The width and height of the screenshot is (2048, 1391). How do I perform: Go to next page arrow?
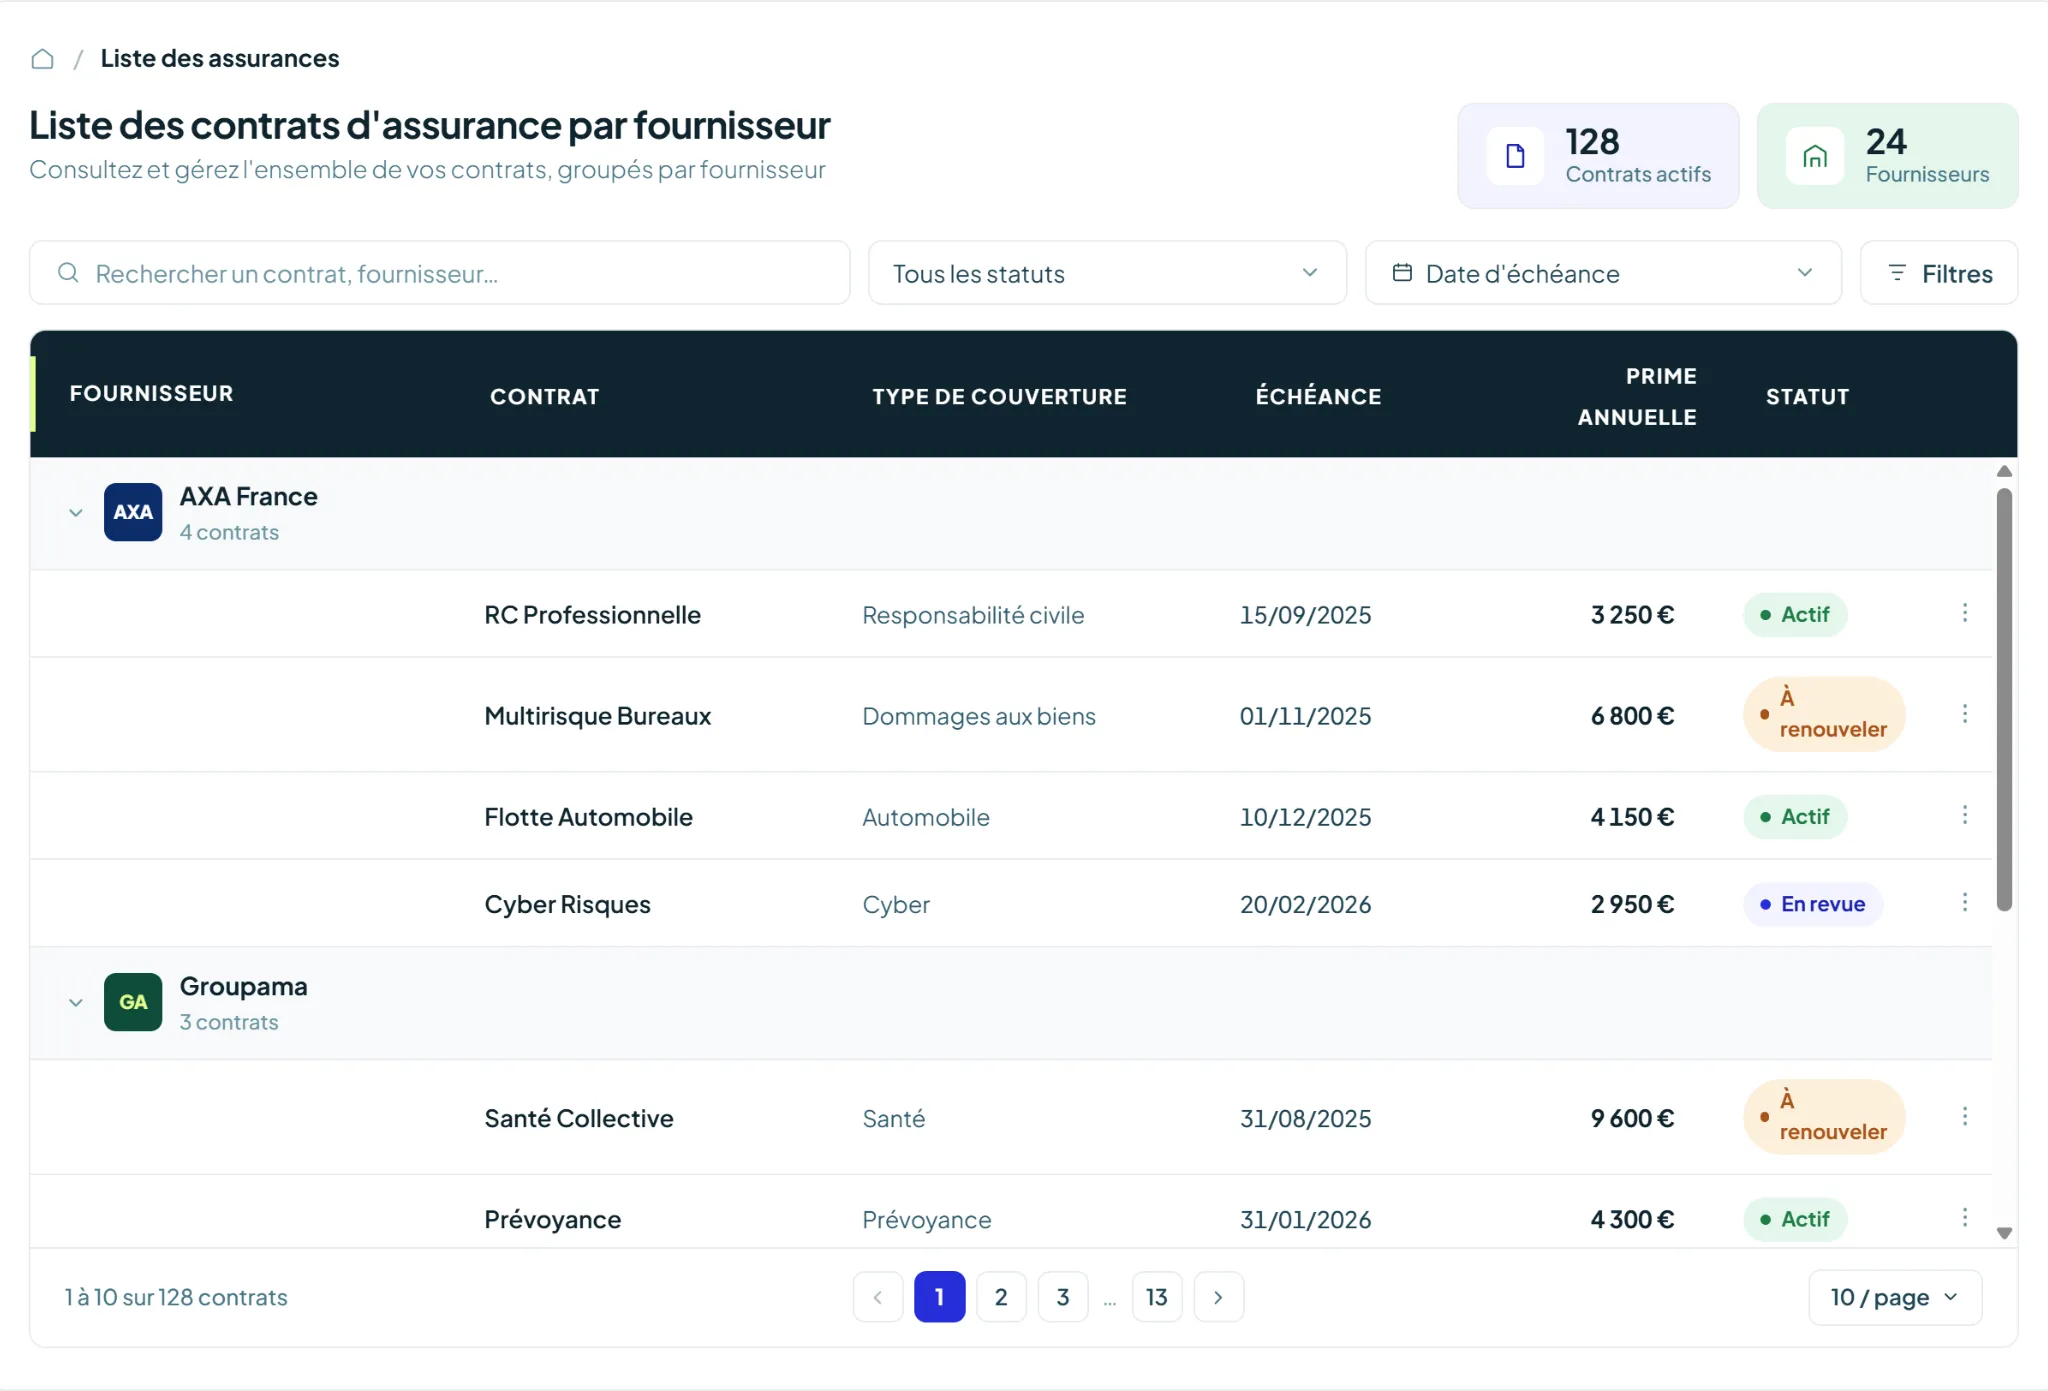click(x=1219, y=1297)
